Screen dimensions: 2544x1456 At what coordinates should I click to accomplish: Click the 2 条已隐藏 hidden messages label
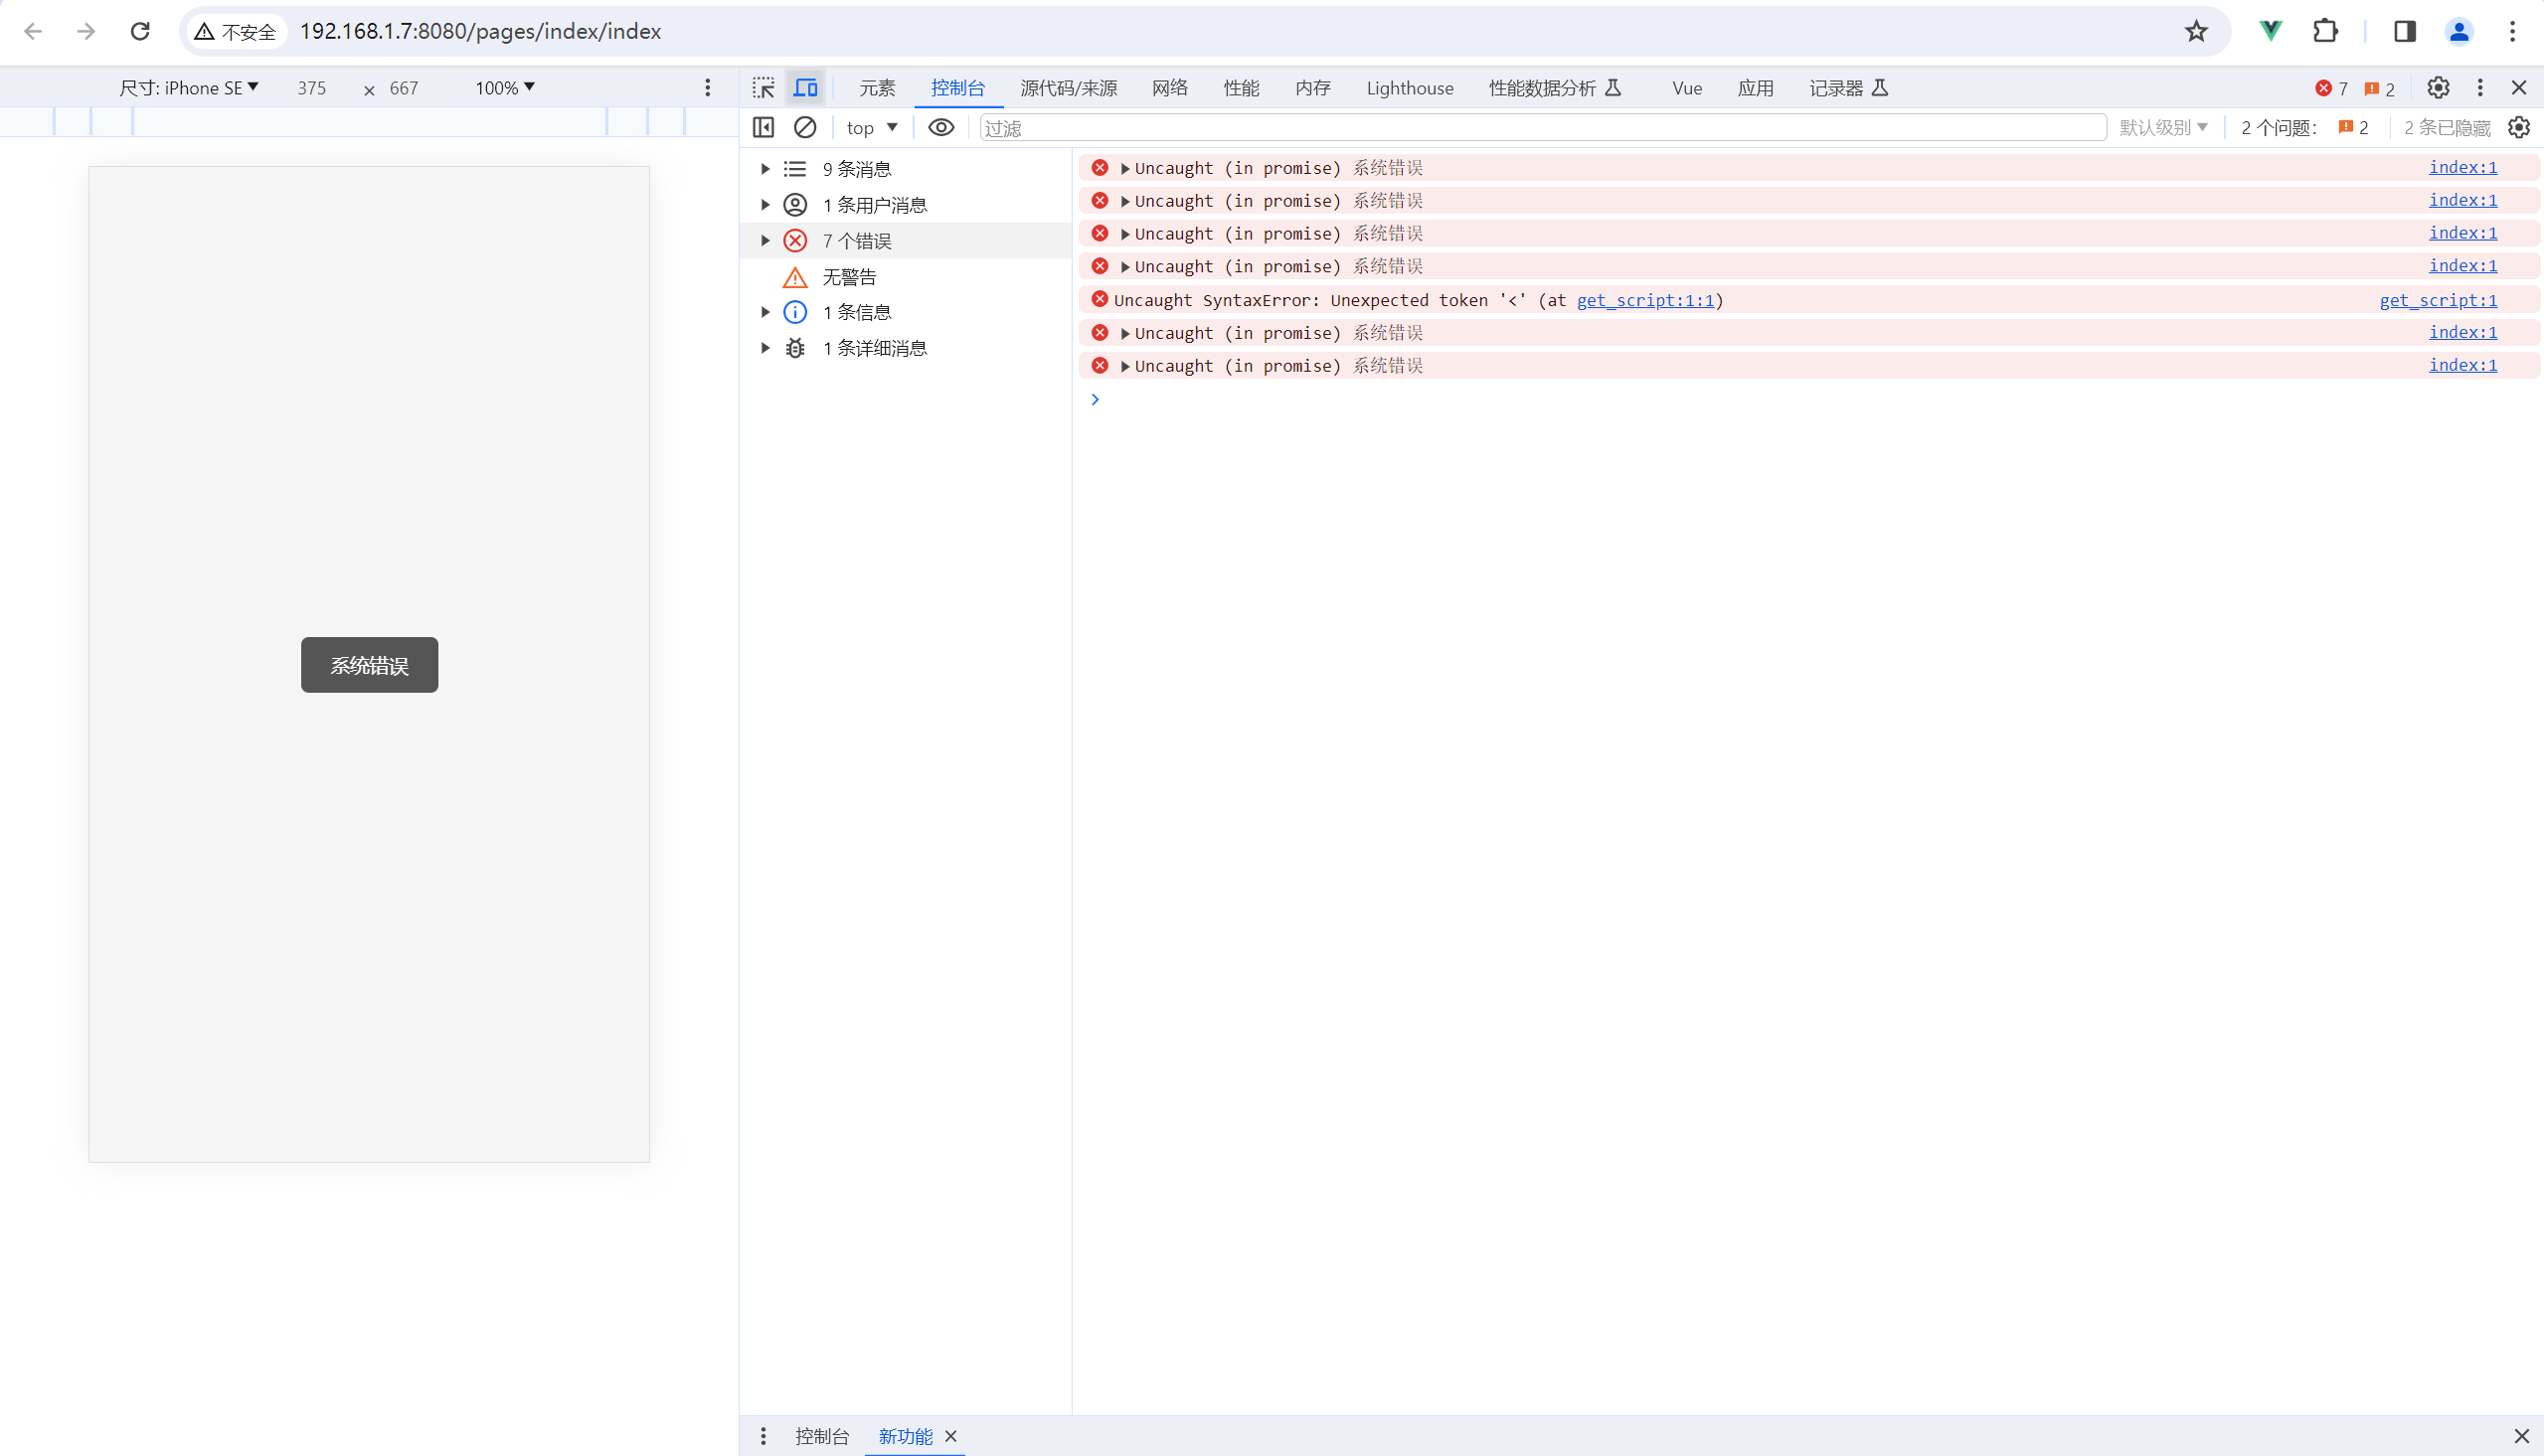[x=2447, y=127]
